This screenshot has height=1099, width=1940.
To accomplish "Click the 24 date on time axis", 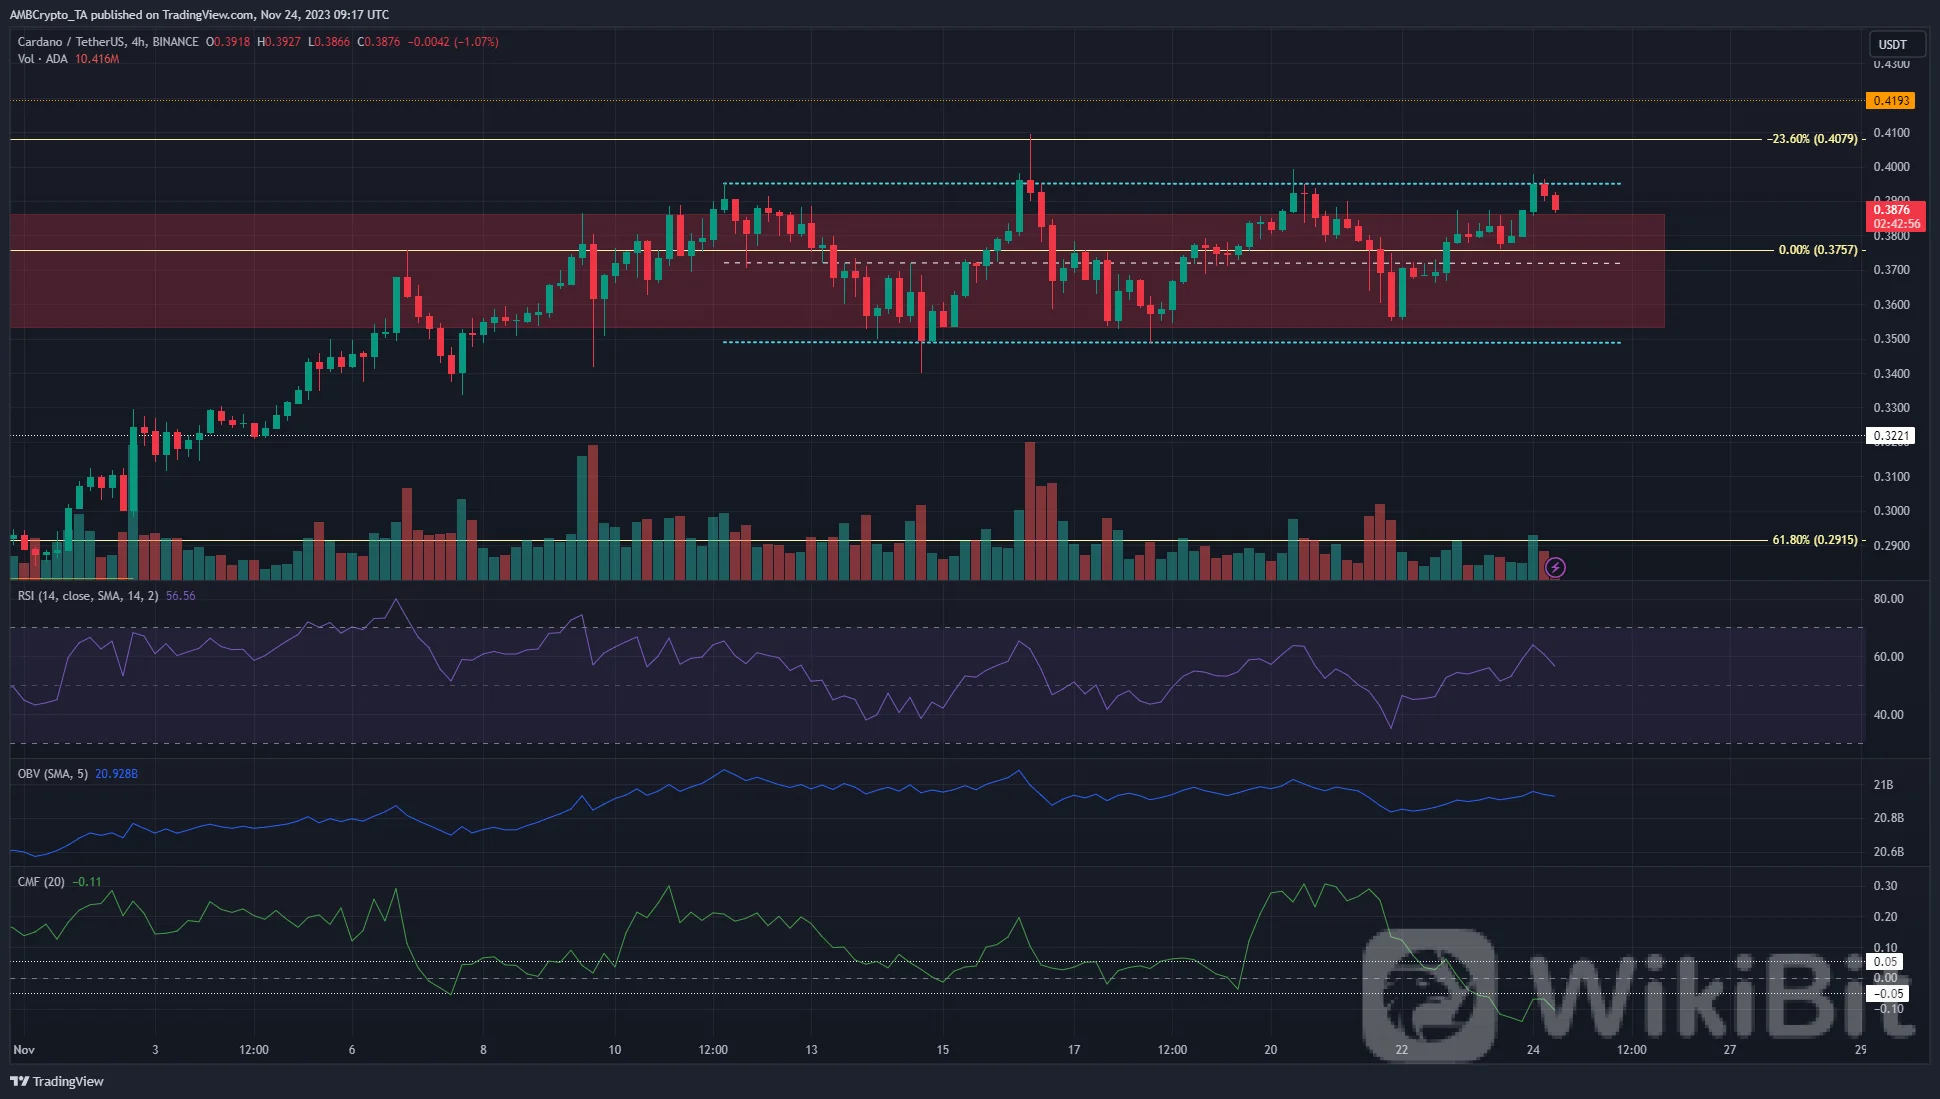I will pyautogui.click(x=1533, y=1050).
